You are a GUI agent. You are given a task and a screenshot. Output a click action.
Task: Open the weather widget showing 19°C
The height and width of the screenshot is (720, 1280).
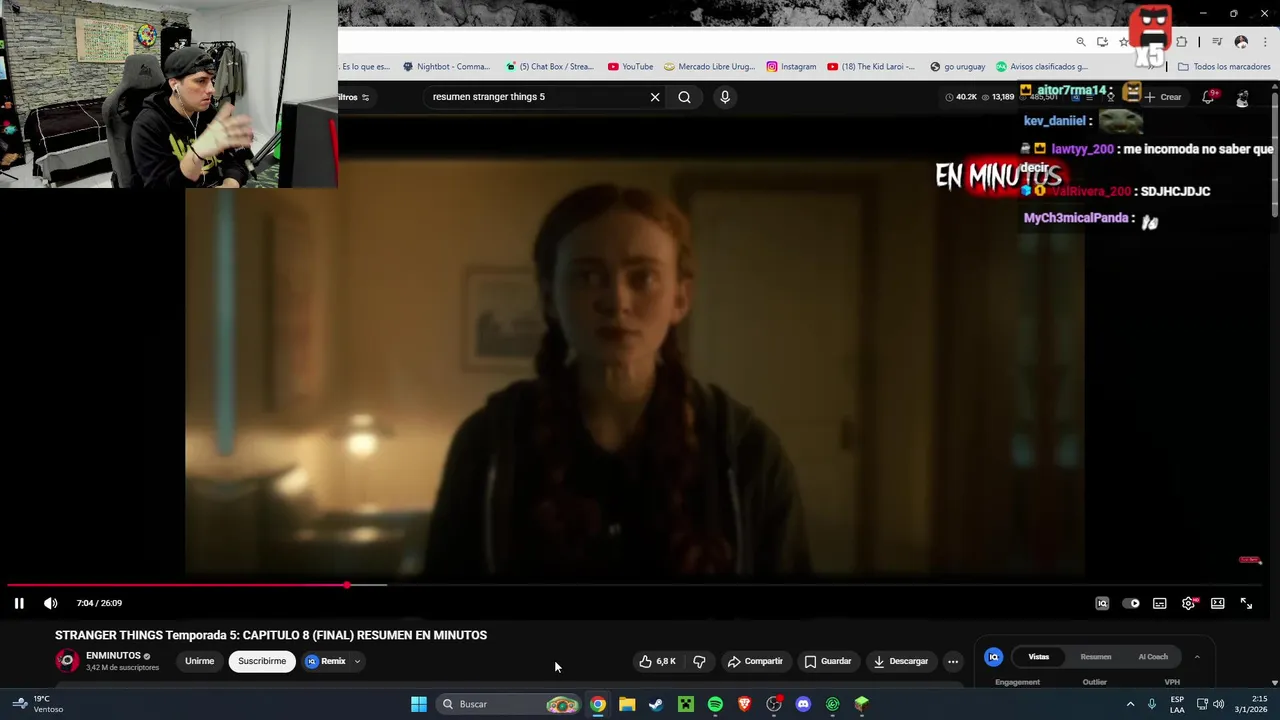pos(38,704)
